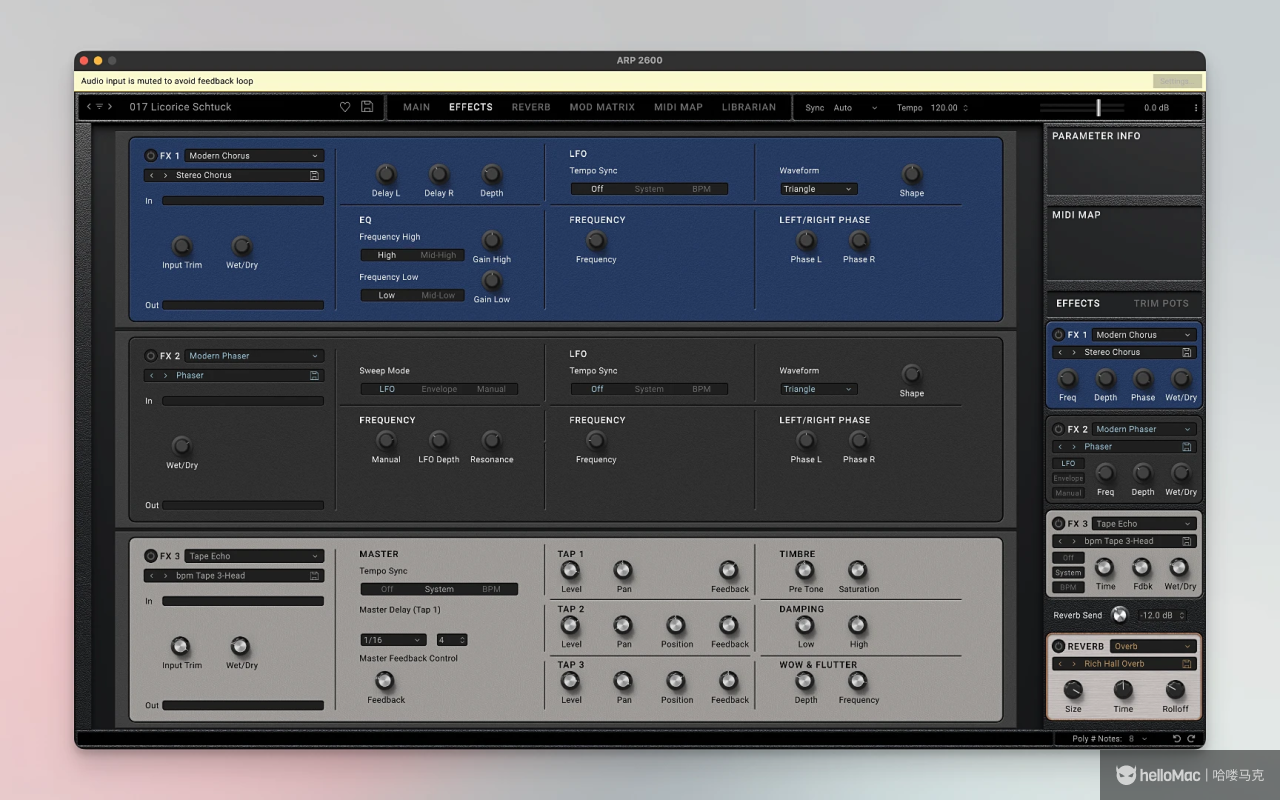1280x800 pixels.
Task: Click the Master Feedback knob in FX 3
Action: pos(384,681)
